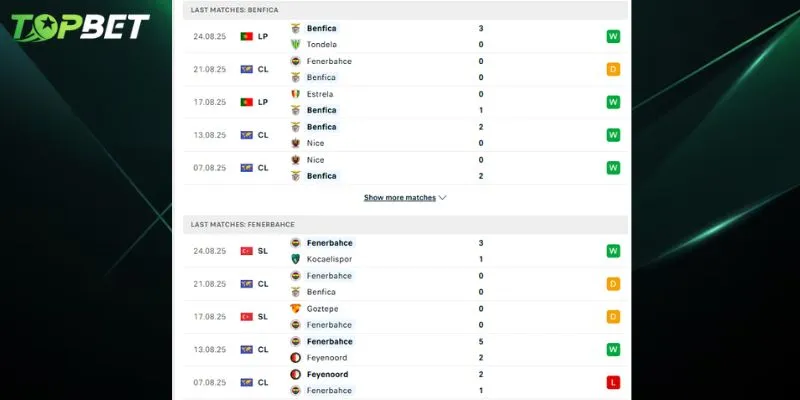Click the Estrela team name
Viewport: 800px width, 400px height.
click(321, 94)
